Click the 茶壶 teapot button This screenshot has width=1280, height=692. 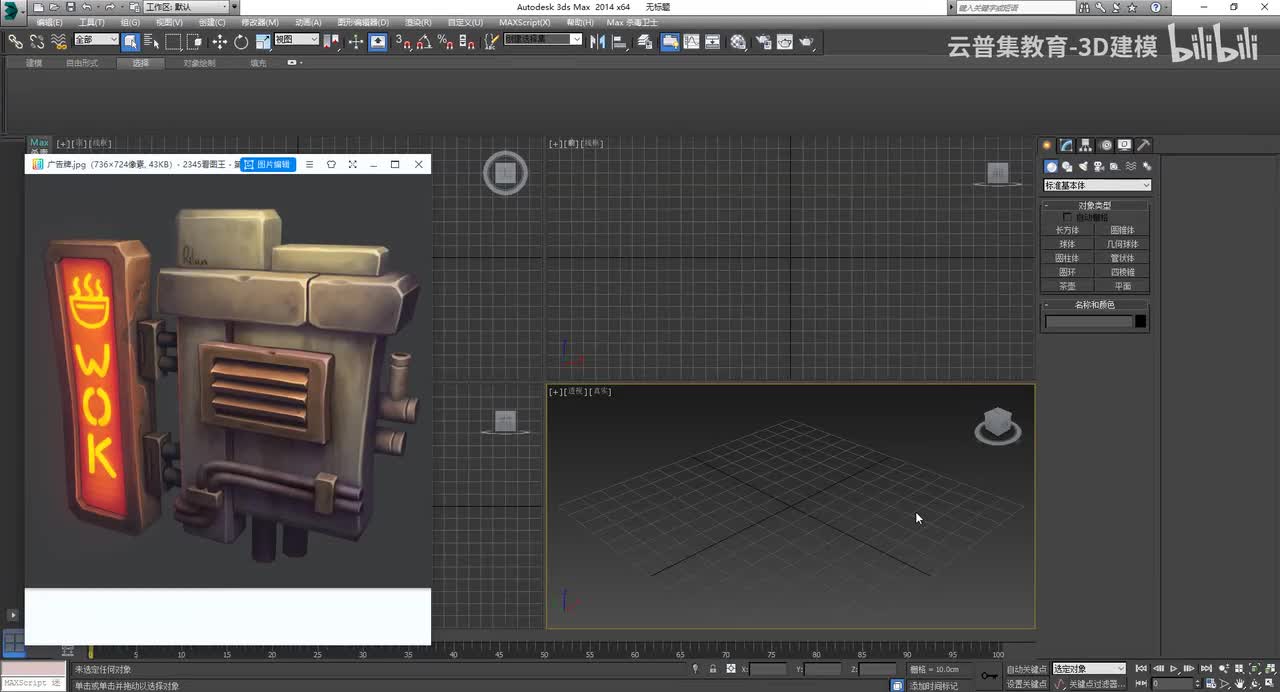pos(1068,286)
